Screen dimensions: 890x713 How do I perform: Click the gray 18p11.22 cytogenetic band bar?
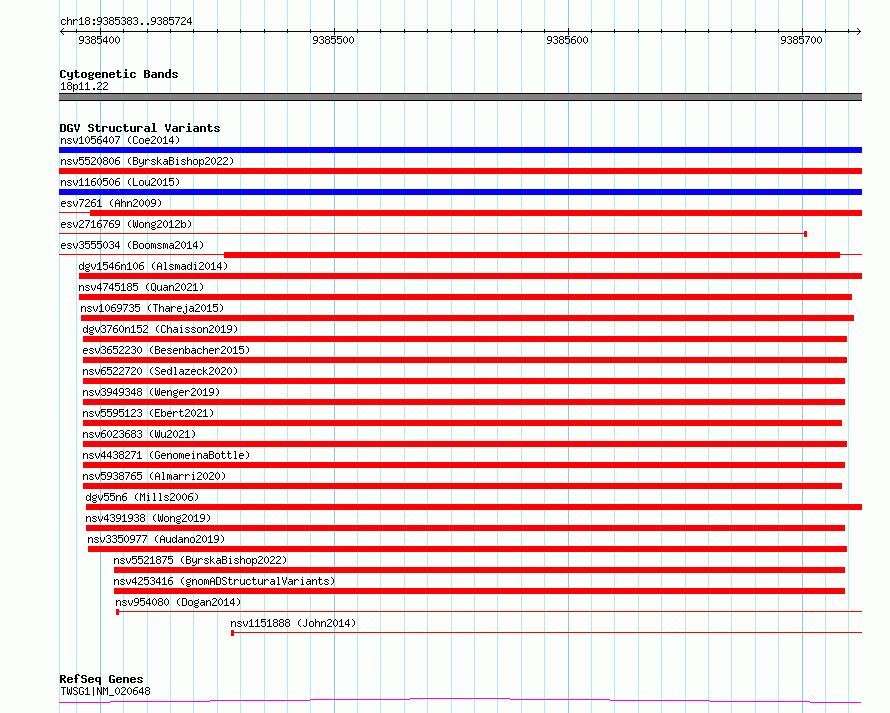460,97
